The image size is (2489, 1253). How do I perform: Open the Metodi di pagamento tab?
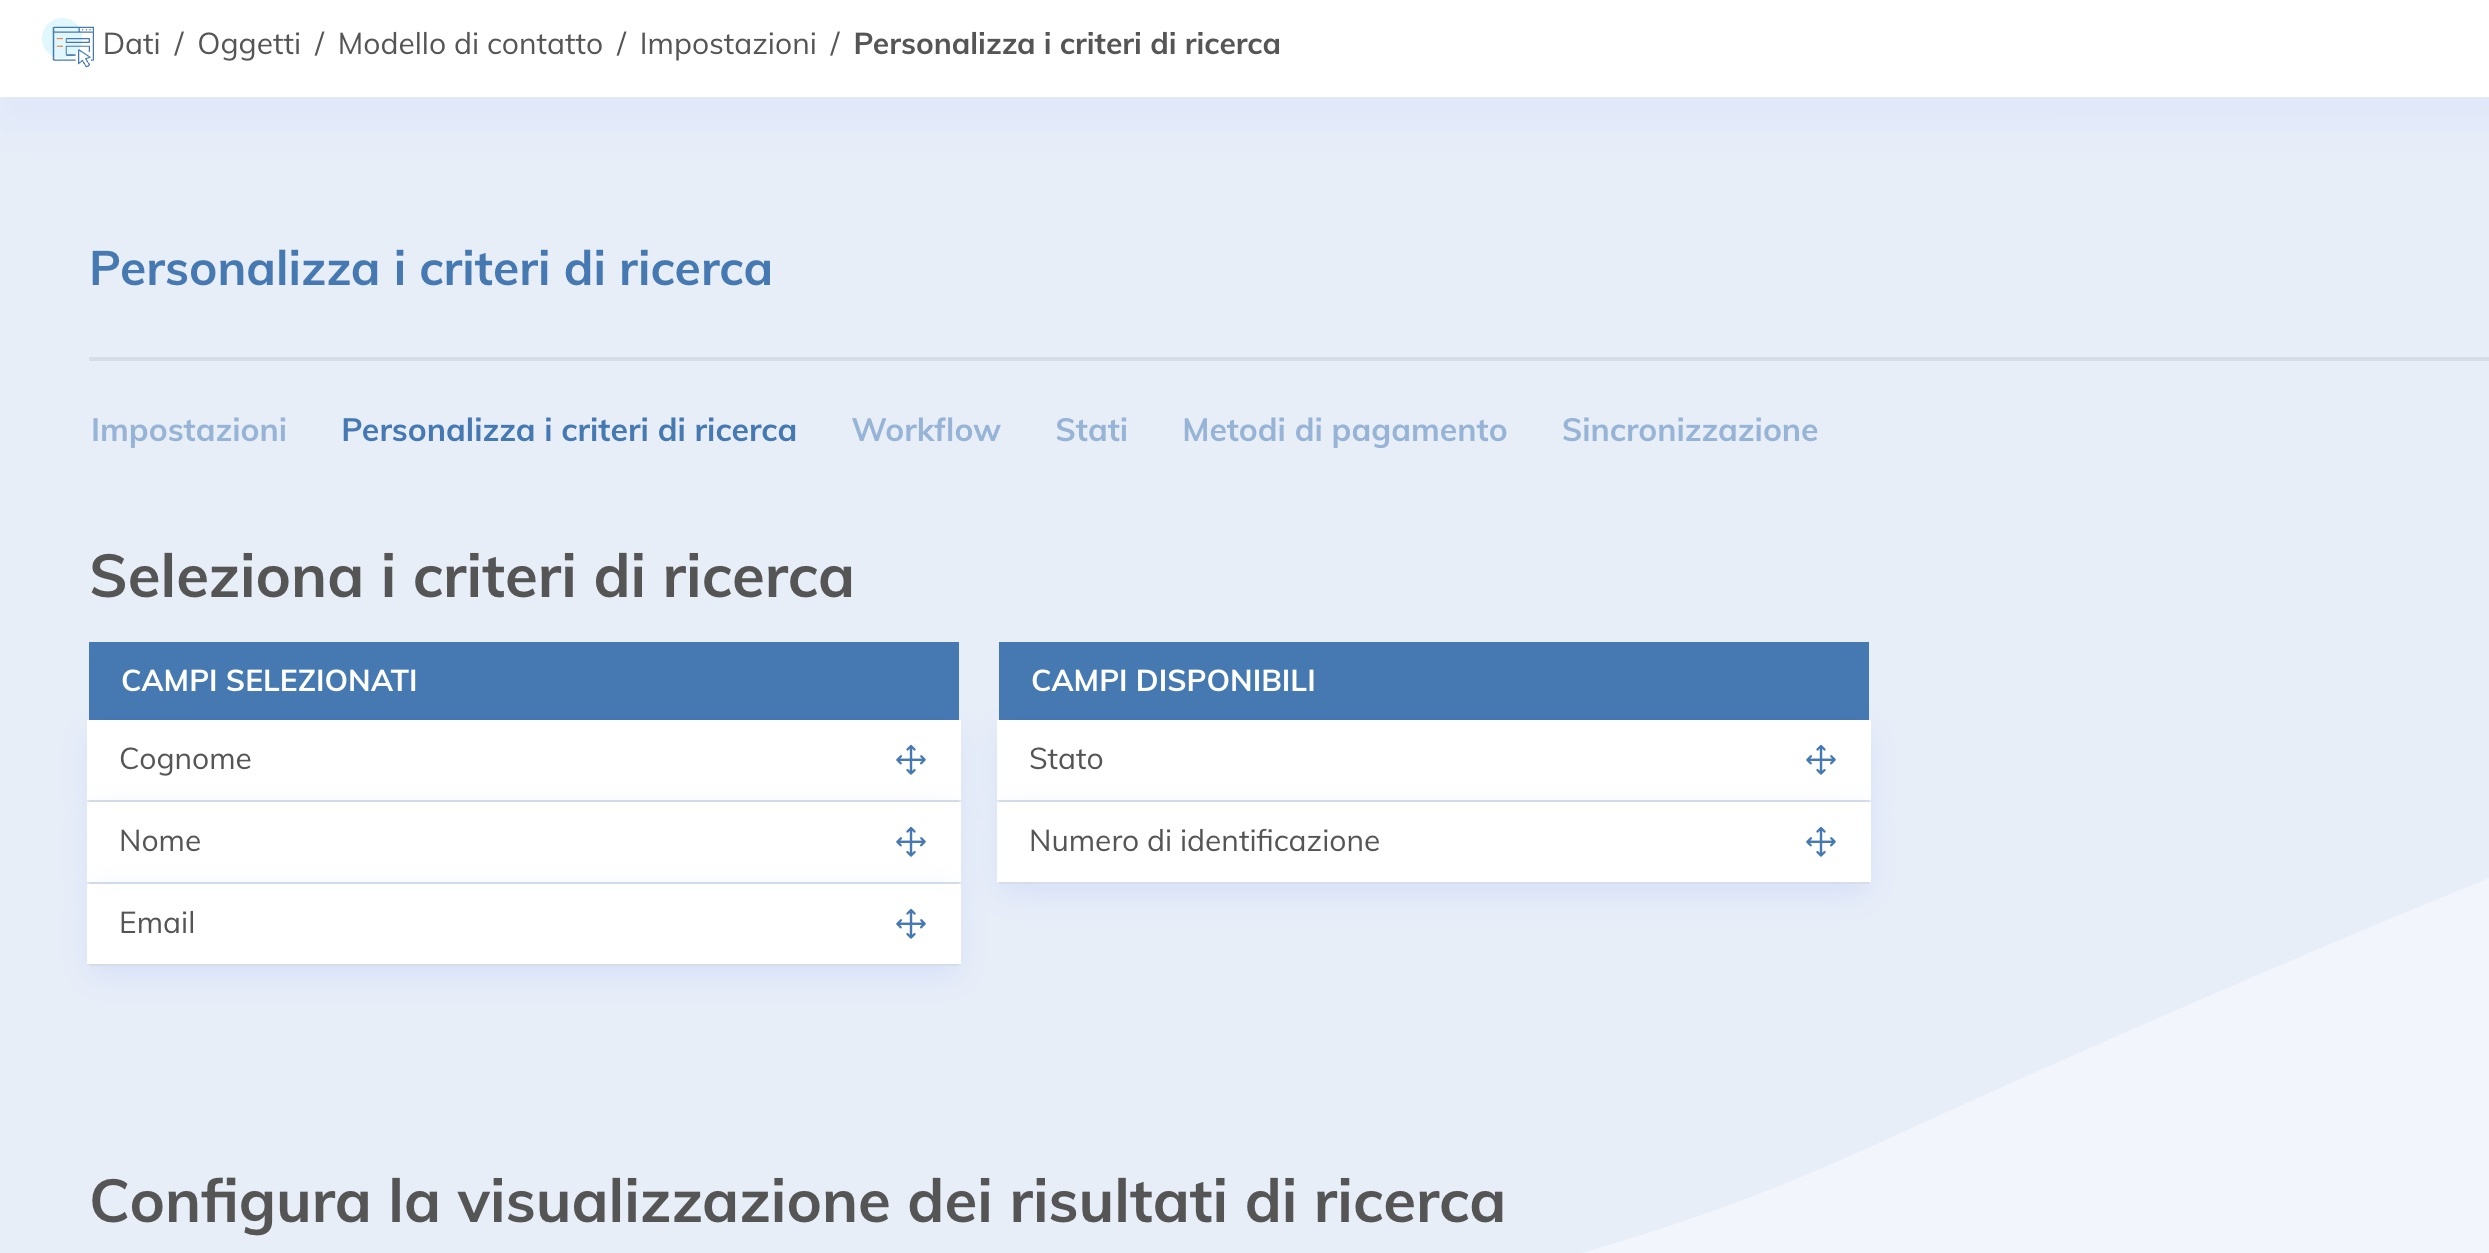(x=1345, y=430)
